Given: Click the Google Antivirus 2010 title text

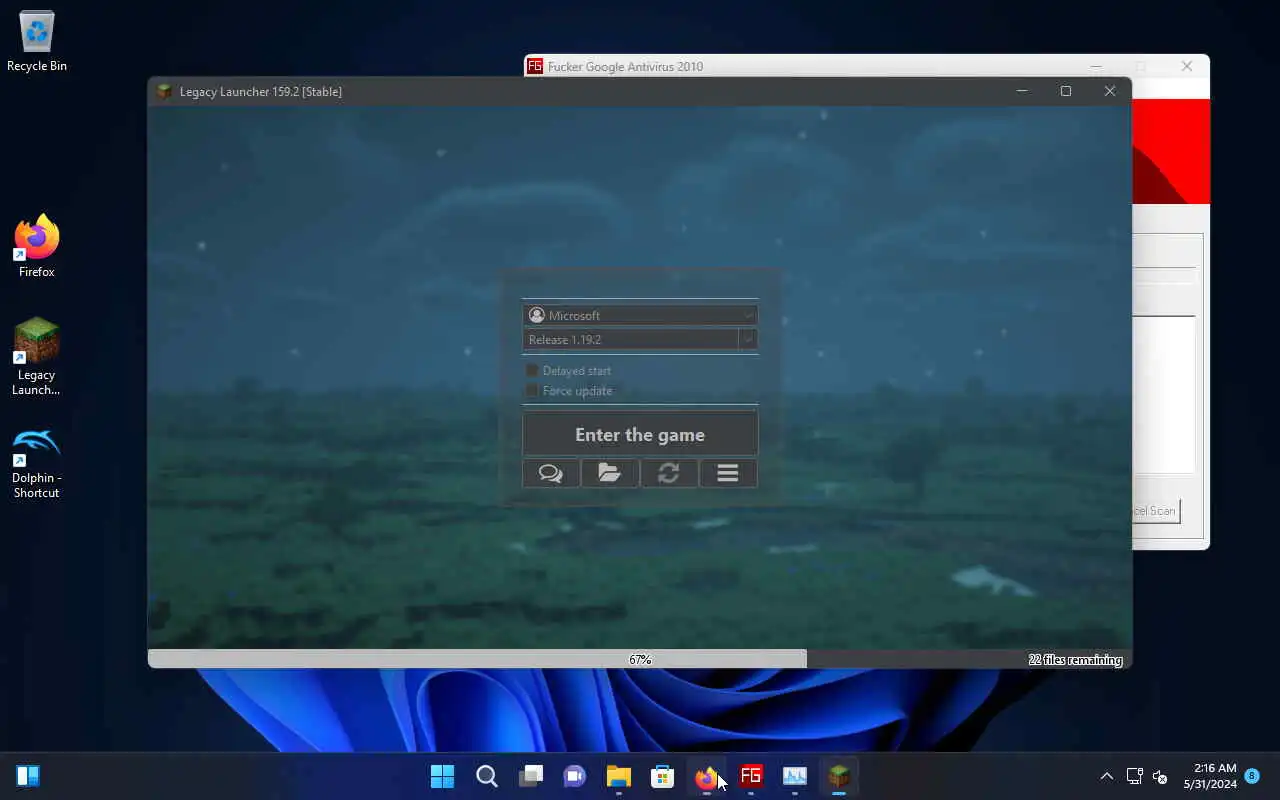Looking at the screenshot, I should pos(626,66).
